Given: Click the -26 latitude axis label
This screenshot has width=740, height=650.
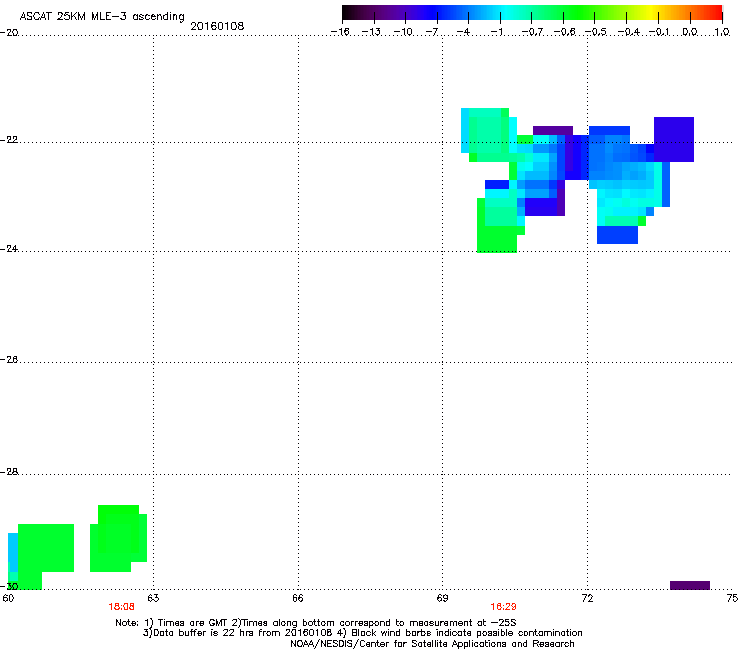Looking at the screenshot, I should pyautogui.click(x=9, y=360).
